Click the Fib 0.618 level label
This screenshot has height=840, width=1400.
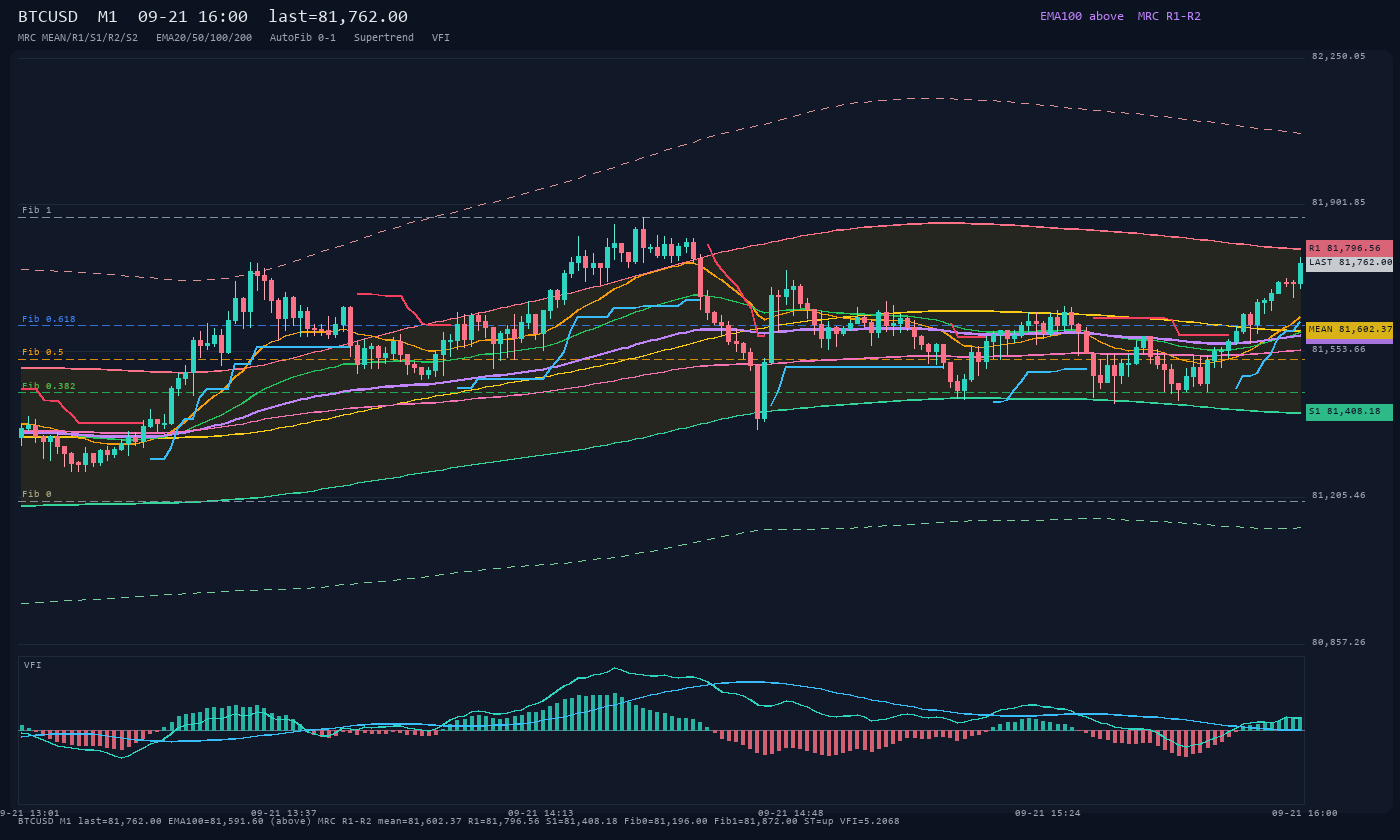pos(49,319)
